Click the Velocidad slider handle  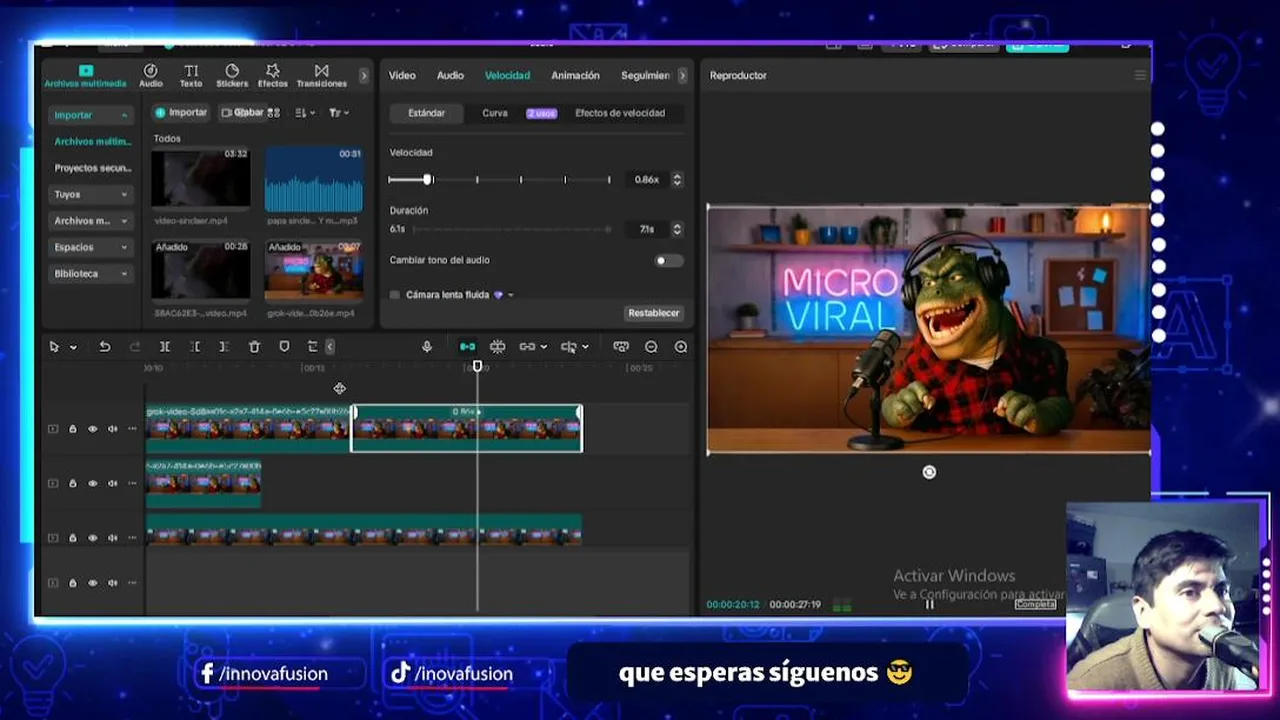point(427,180)
